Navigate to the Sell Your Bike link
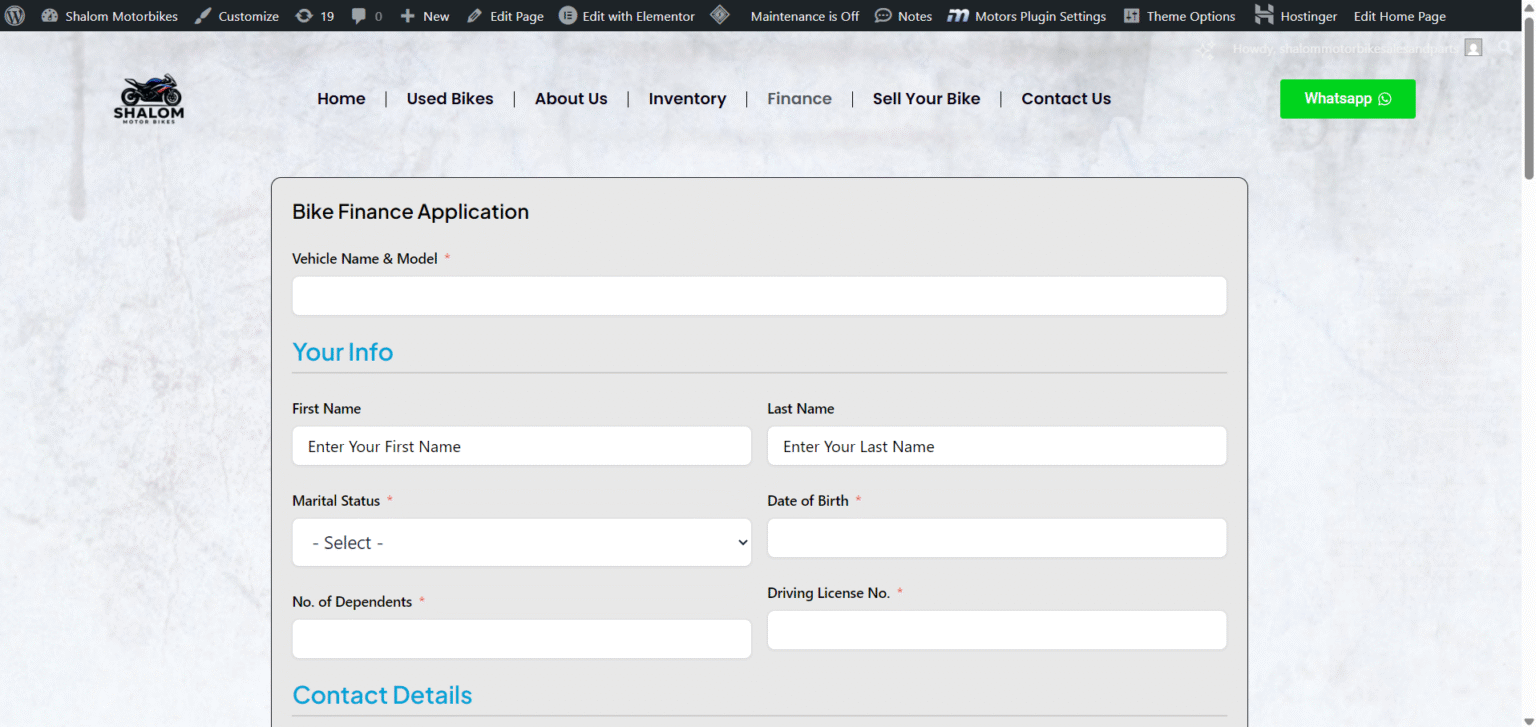The width and height of the screenshot is (1536, 727). 926,98
